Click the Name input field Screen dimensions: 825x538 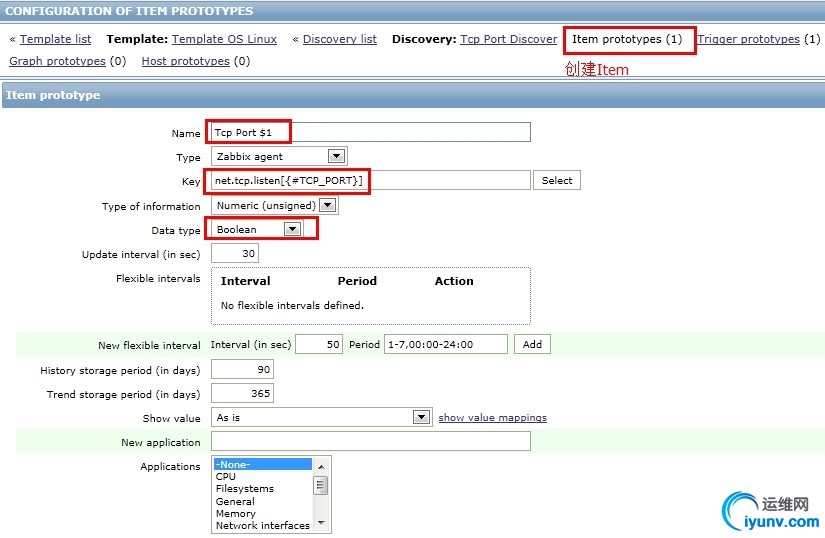coord(370,132)
